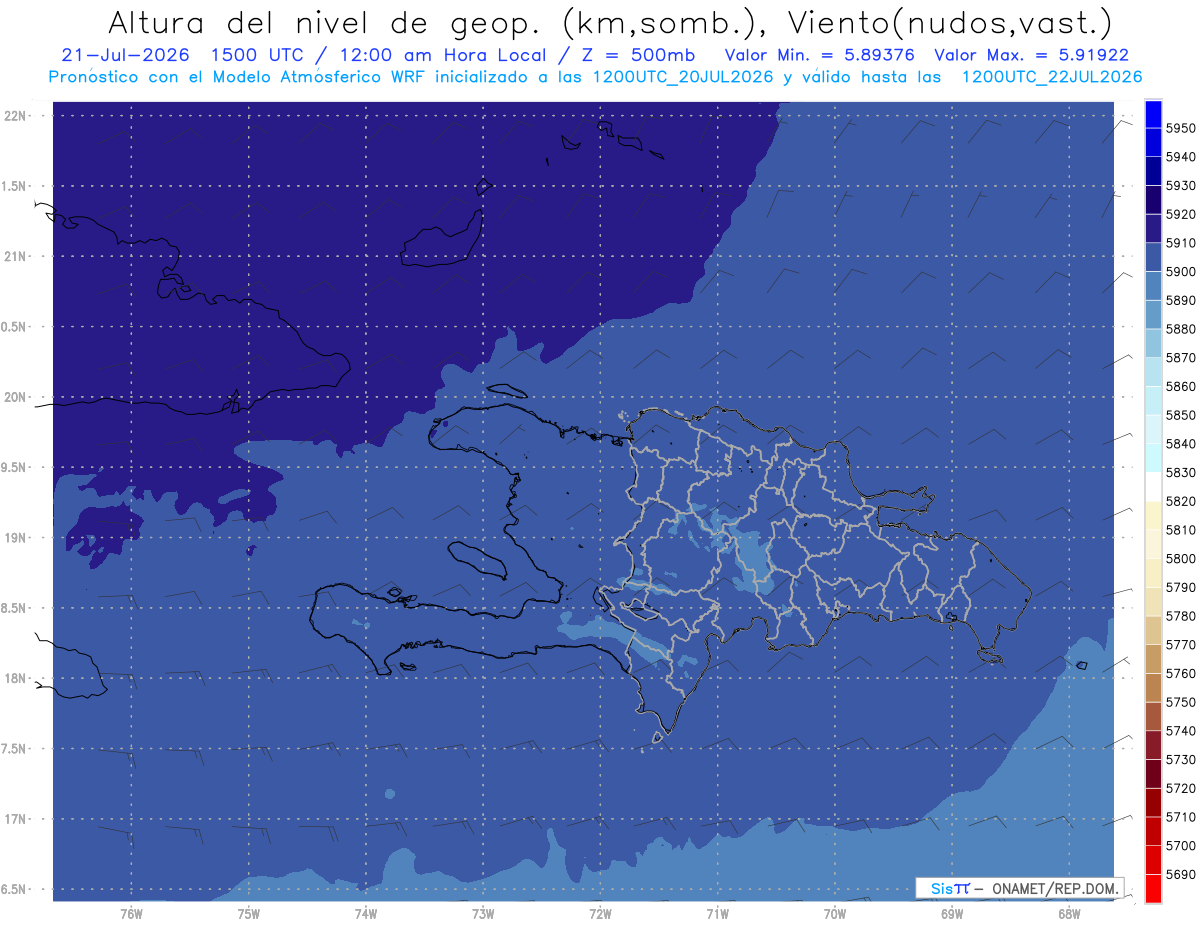The height and width of the screenshot is (927, 1200).
Task: Click the 71W longitude label
Action: click(x=717, y=913)
